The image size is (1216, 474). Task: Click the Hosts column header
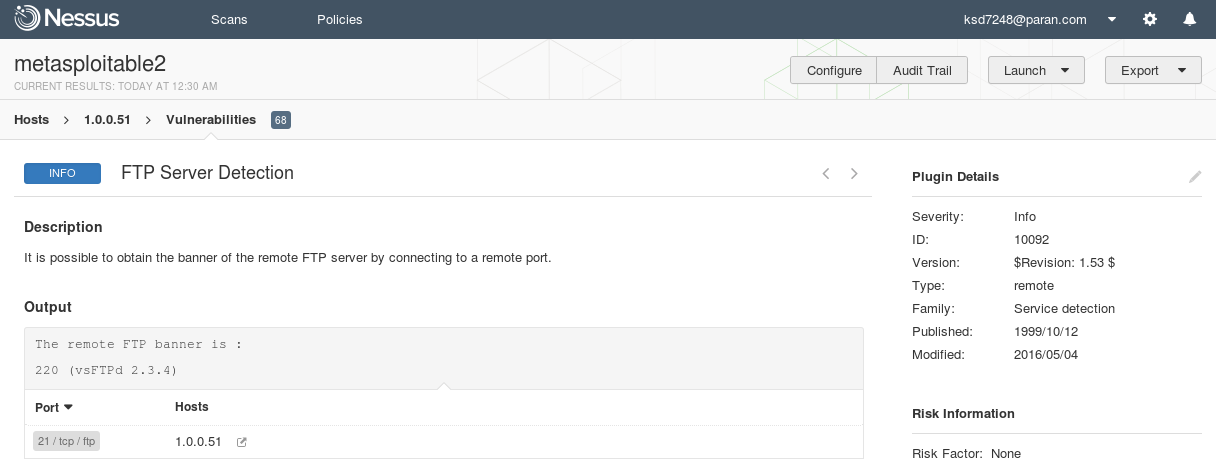pyautogui.click(x=192, y=407)
